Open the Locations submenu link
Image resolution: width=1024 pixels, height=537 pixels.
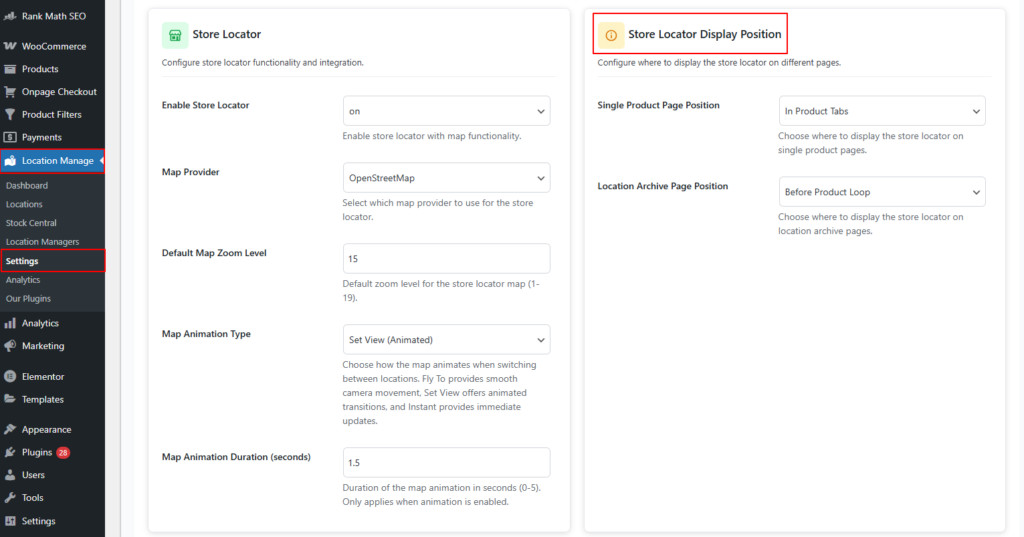pos(24,204)
